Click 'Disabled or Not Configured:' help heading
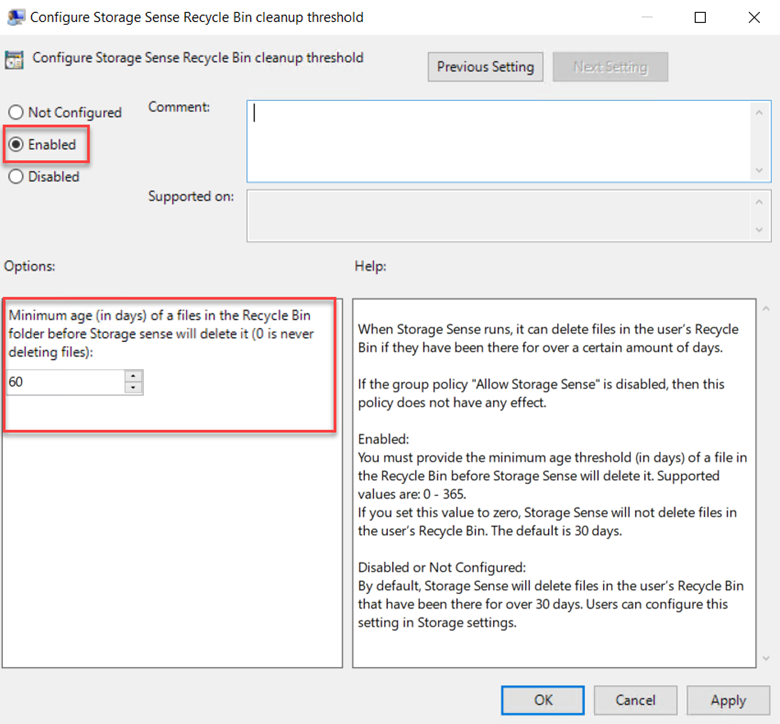 [442, 568]
